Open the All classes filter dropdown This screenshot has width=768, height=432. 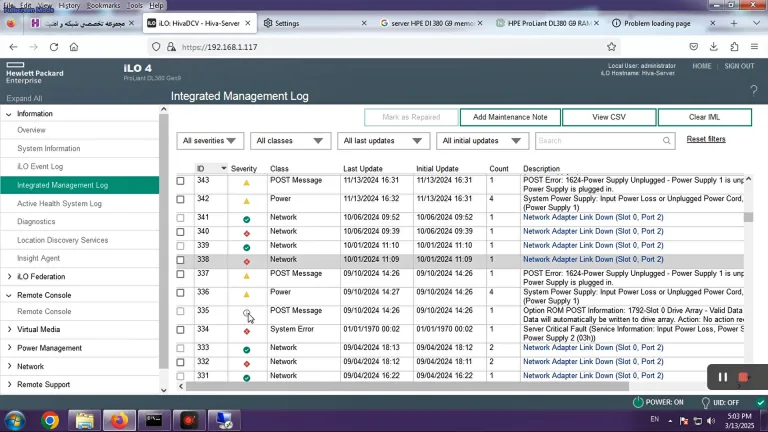click(x=290, y=141)
